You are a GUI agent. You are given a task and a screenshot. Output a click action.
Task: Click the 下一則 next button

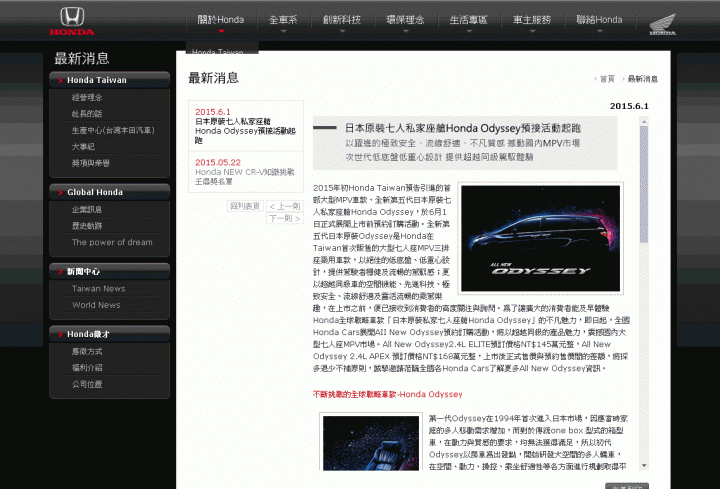click(285, 219)
